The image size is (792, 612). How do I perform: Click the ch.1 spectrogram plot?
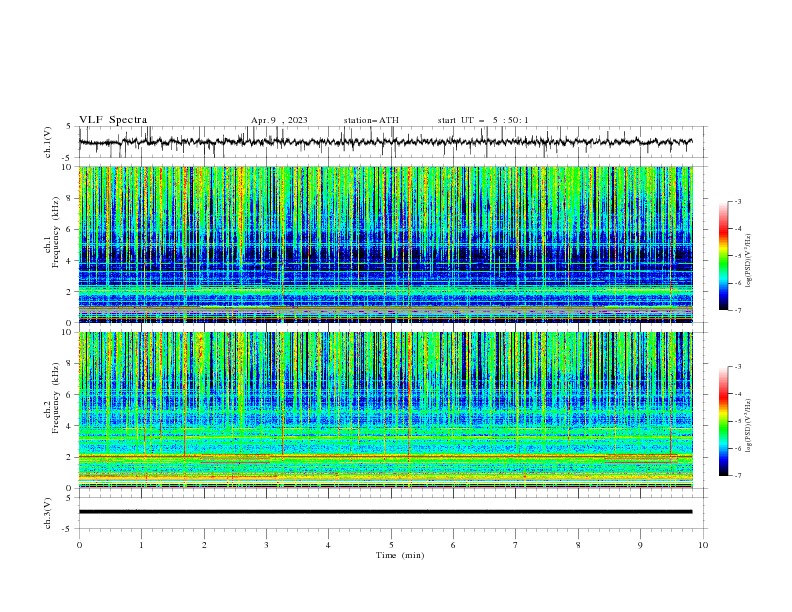(x=385, y=244)
